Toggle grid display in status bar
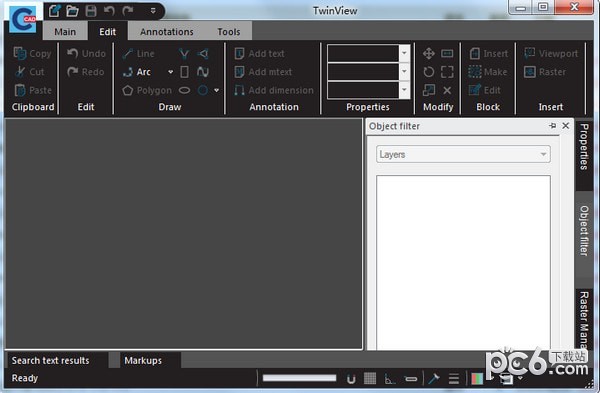This screenshot has width=600, height=393. [x=370, y=379]
